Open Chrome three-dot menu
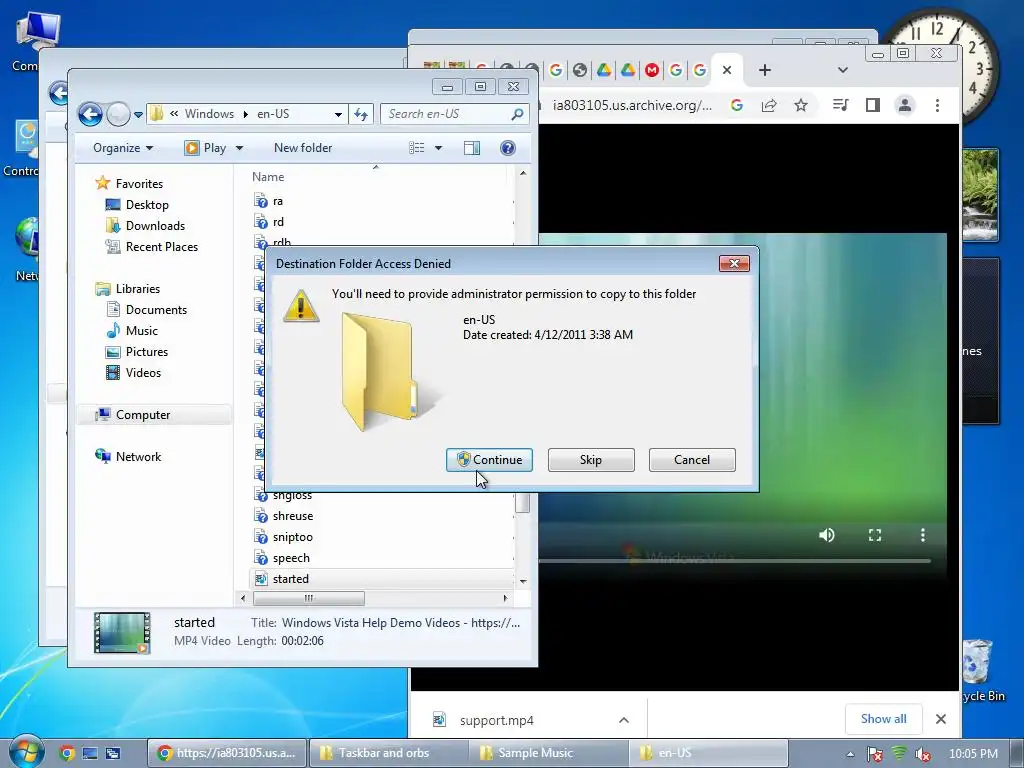The image size is (1024, 768). pos(937,105)
